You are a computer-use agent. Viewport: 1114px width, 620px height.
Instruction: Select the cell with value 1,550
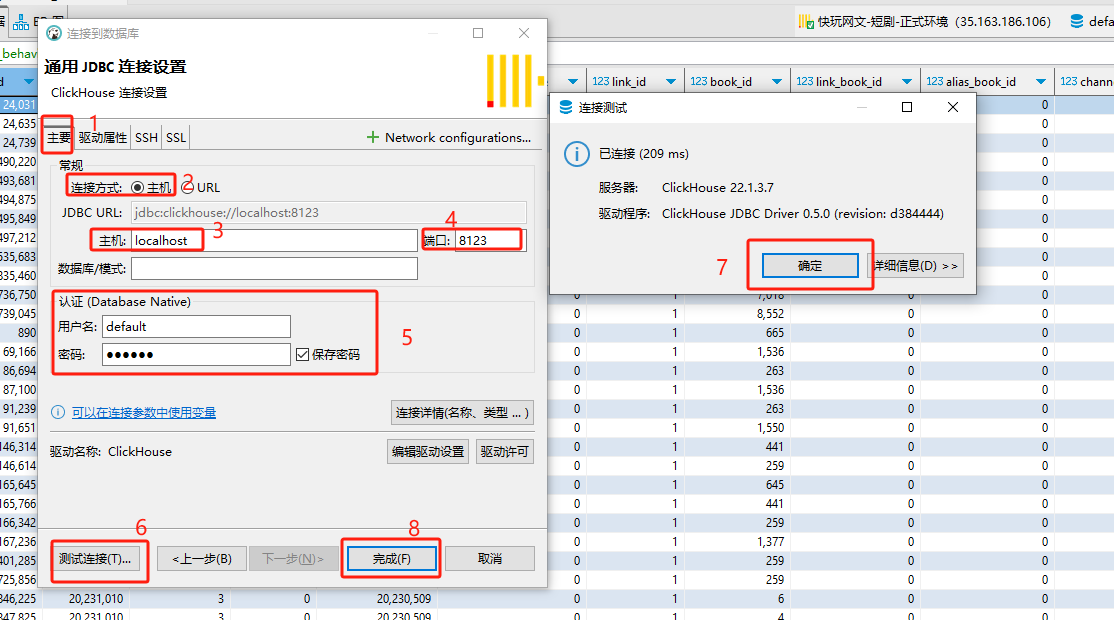coord(737,428)
